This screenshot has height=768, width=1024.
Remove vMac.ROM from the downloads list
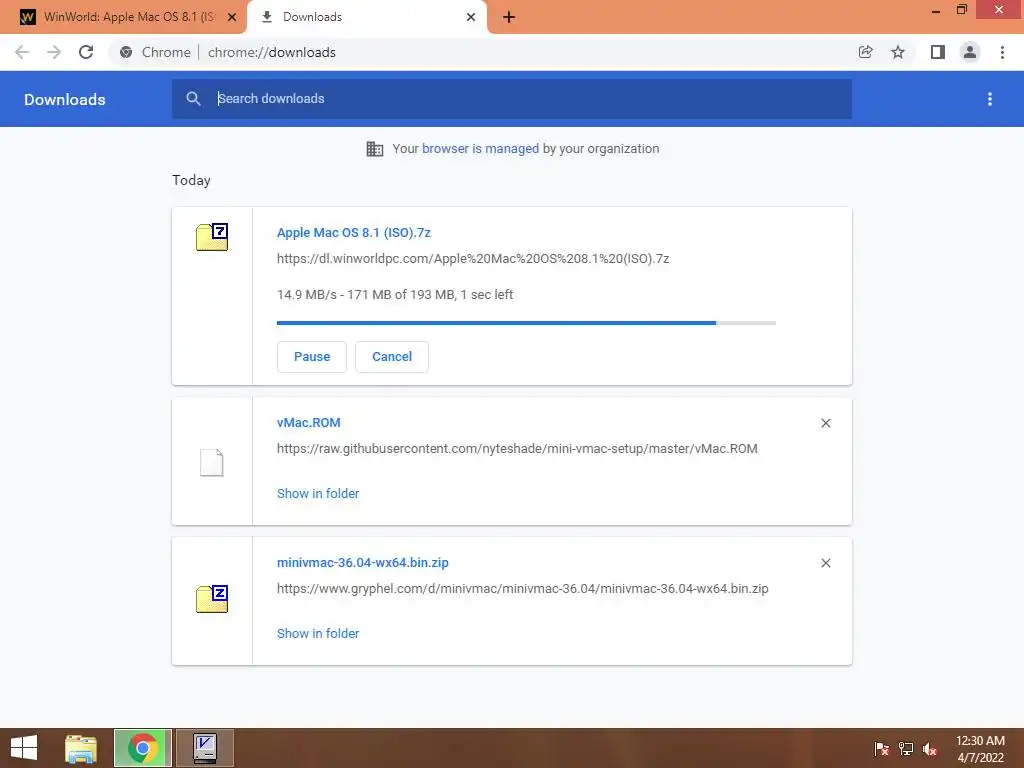(x=826, y=423)
